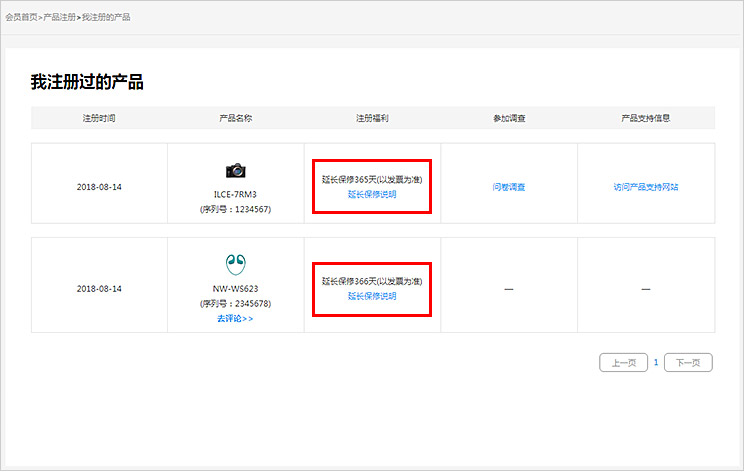Click the ILCE-7RM3 camera icon

pos(235,170)
